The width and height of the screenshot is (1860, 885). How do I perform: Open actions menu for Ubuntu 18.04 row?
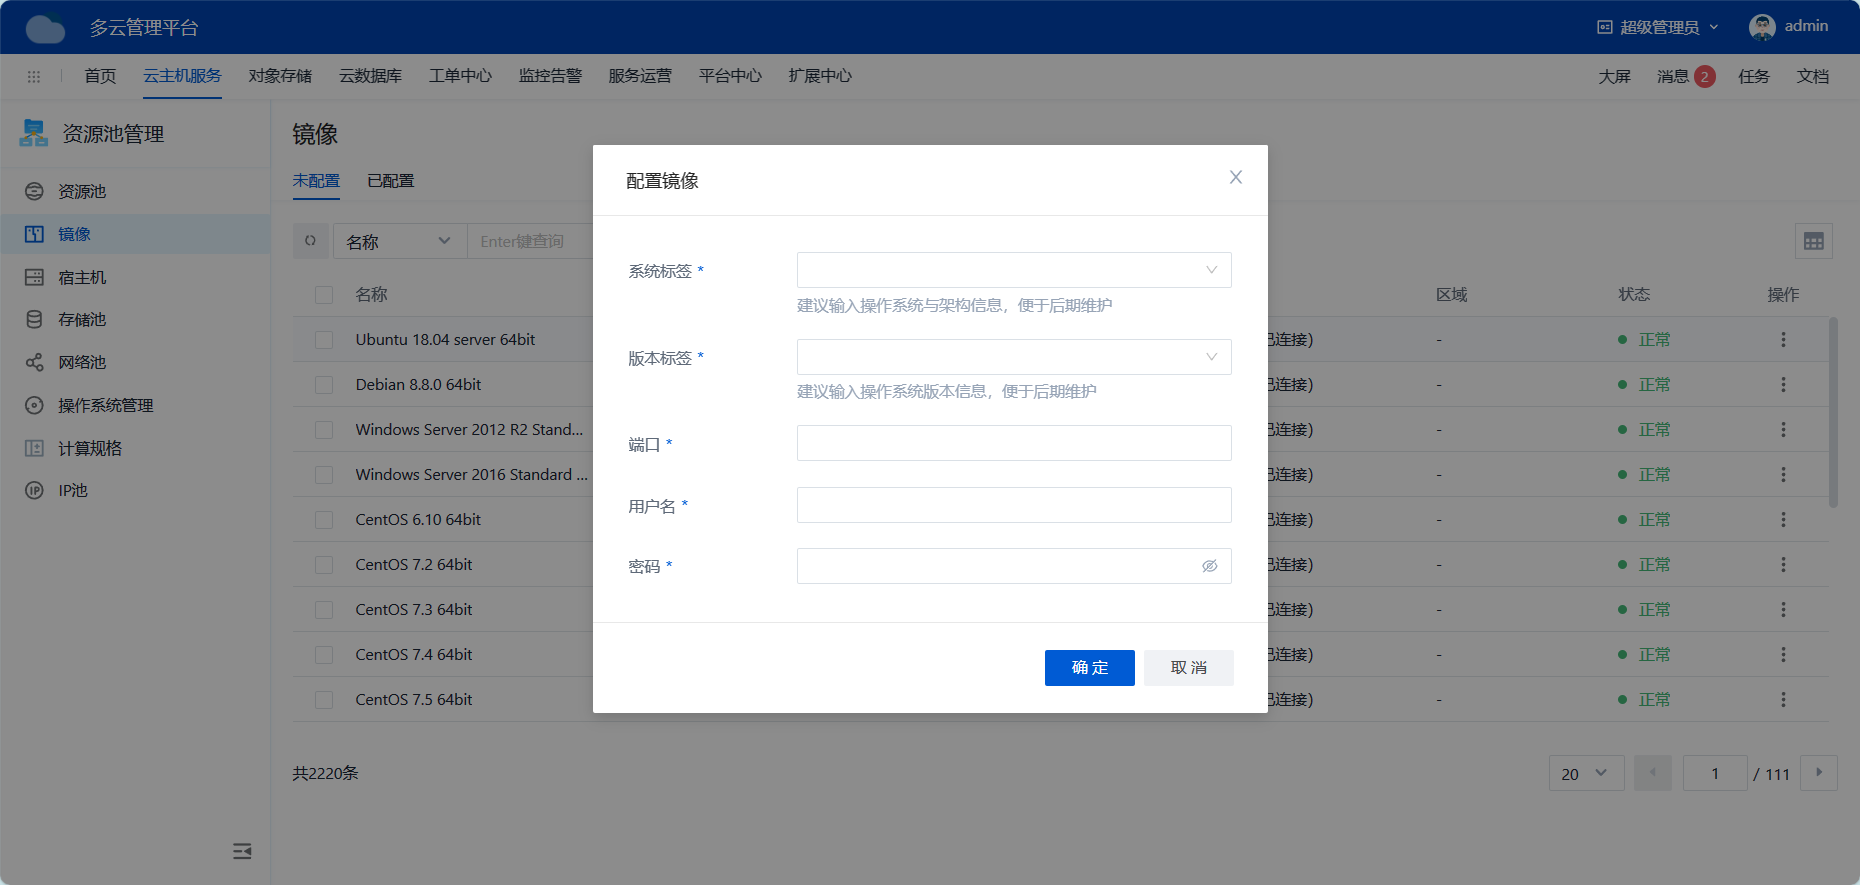pos(1783,340)
